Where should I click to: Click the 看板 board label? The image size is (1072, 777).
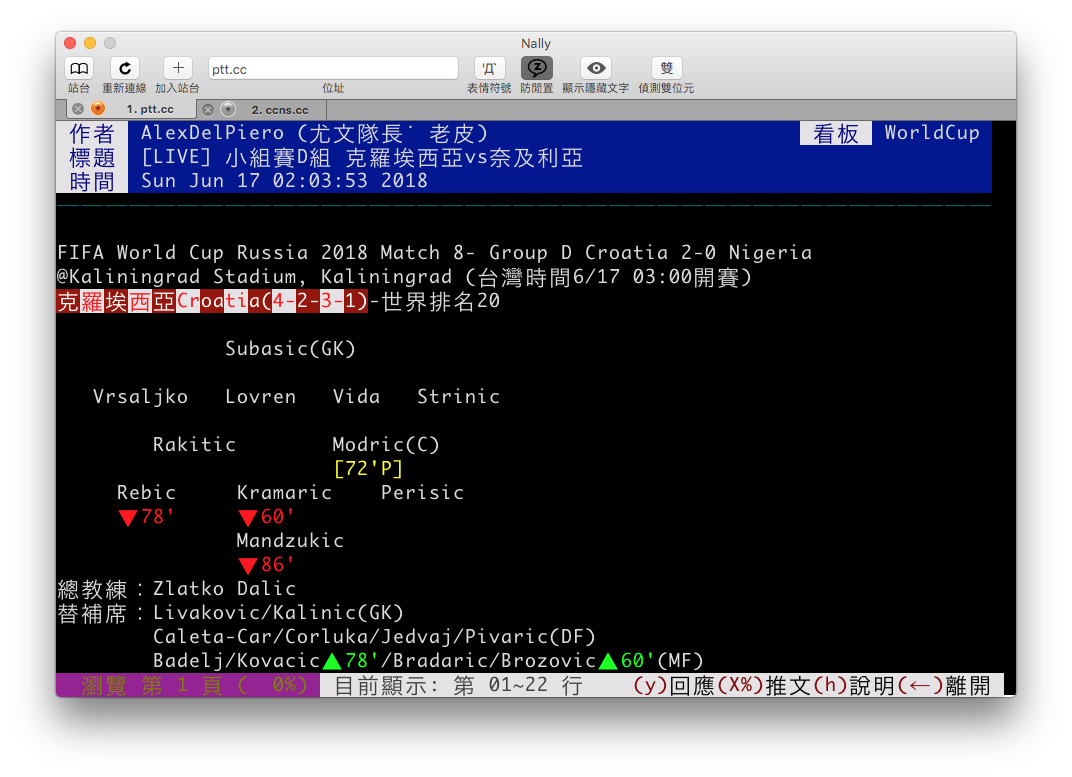[835, 133]
